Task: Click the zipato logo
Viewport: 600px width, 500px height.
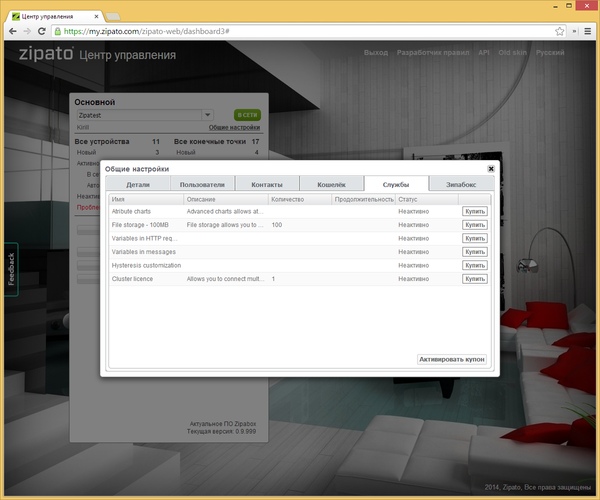Action: 46,54
